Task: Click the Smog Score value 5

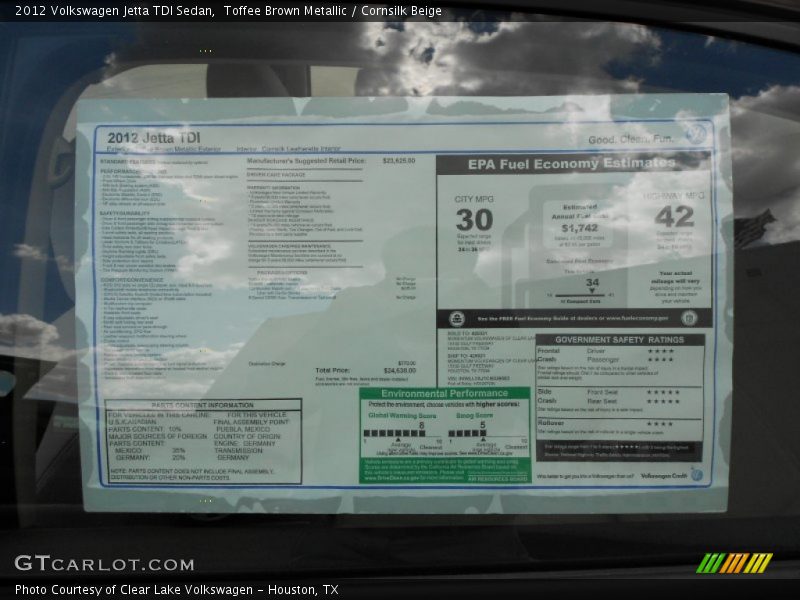Action: click(482, 425)
